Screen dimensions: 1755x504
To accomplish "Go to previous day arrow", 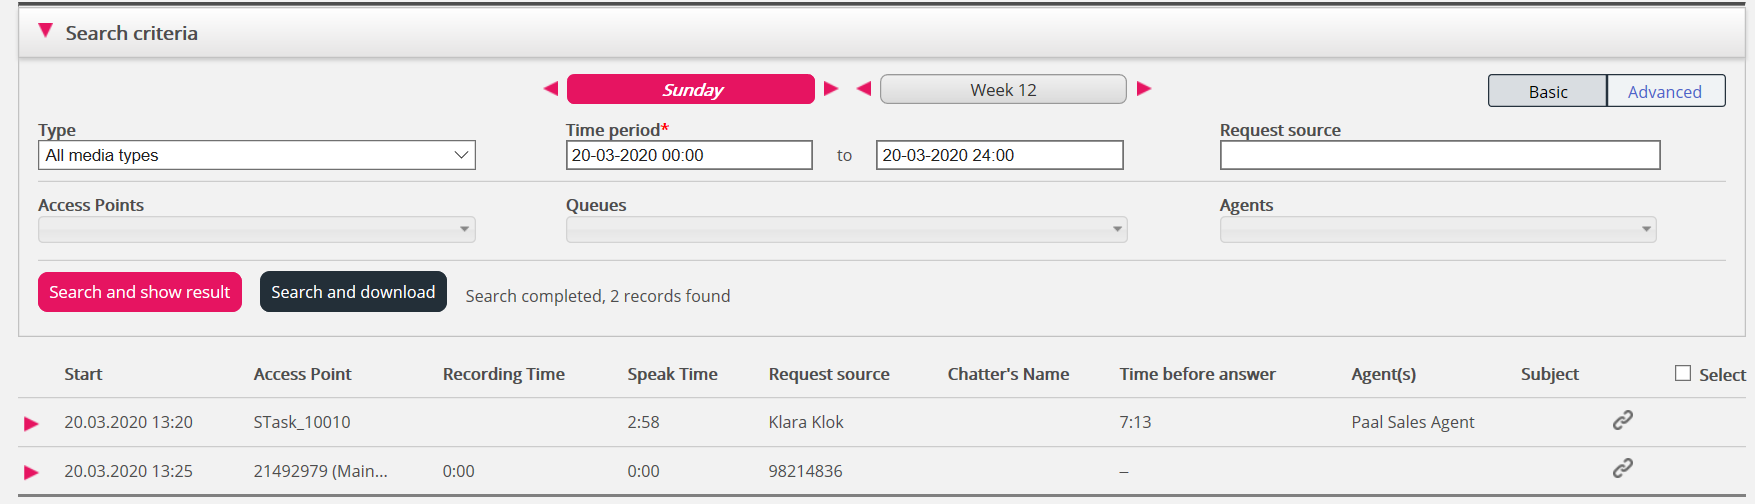I will click(550, 89).
